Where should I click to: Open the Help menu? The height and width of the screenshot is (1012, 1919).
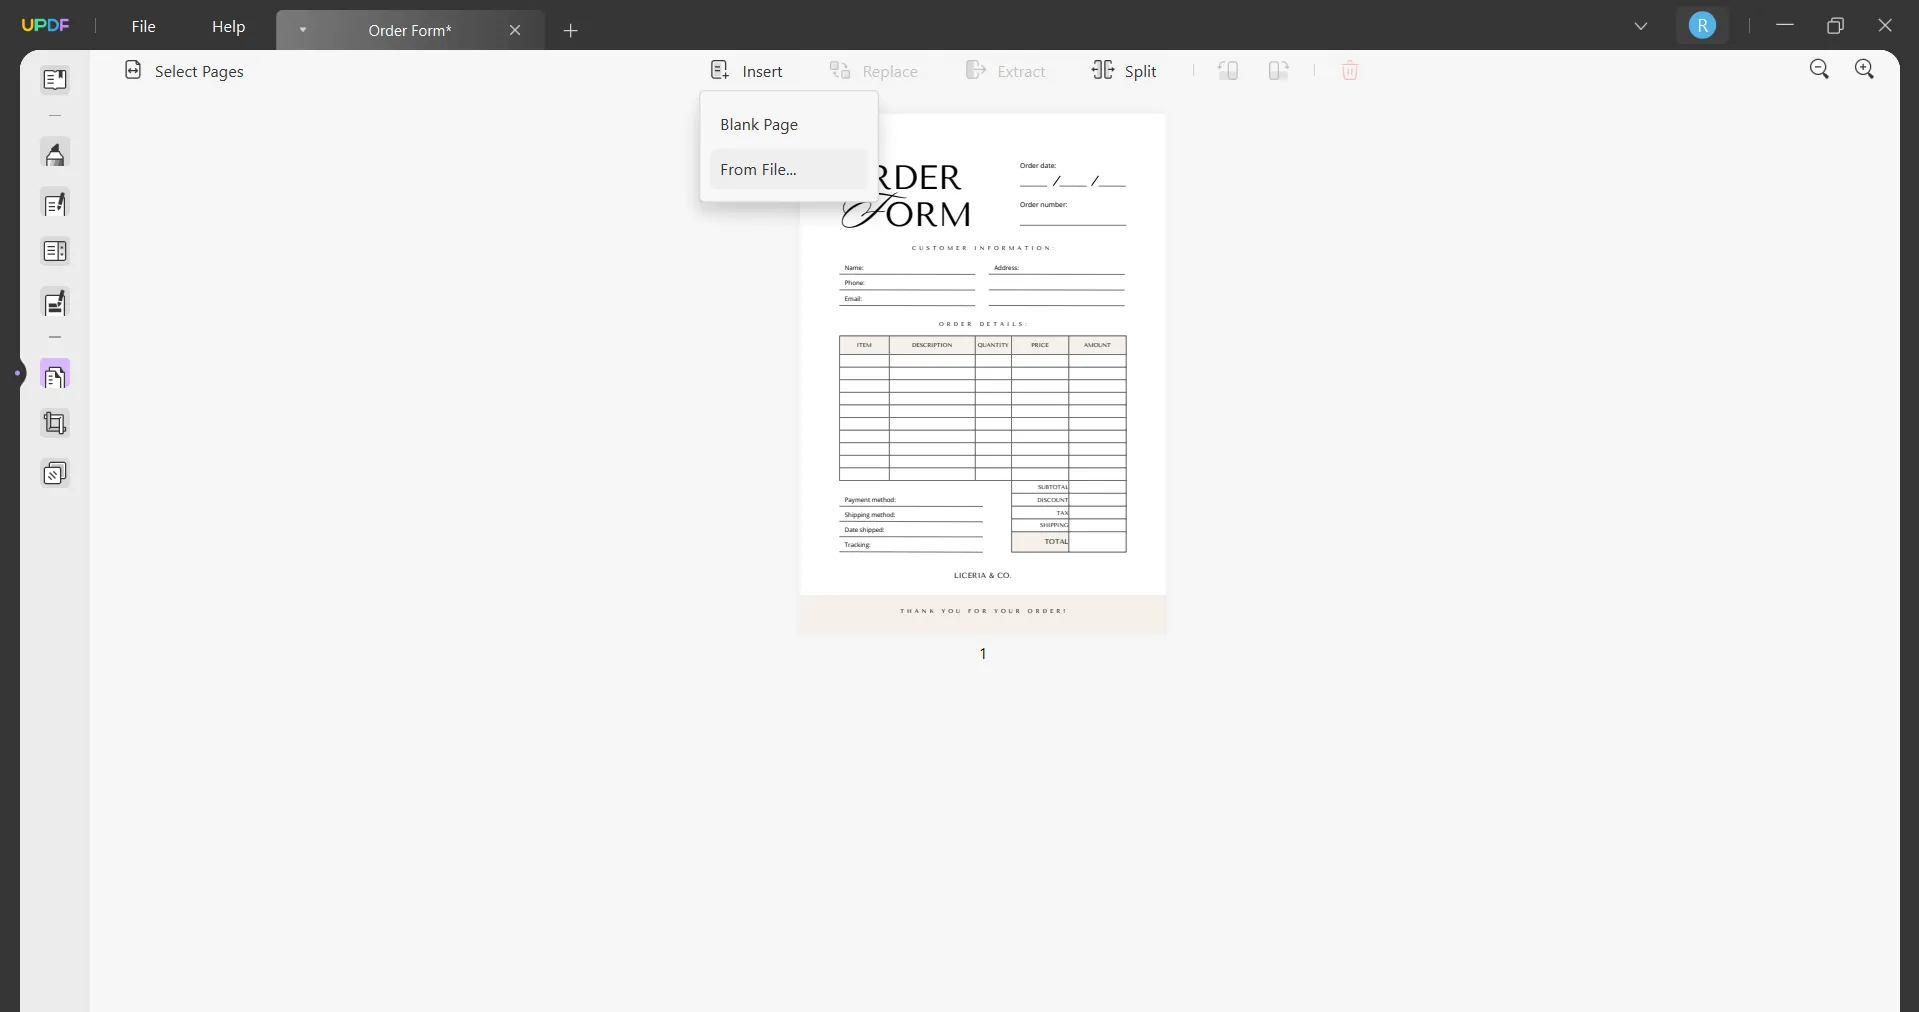(x=228, y=27)
